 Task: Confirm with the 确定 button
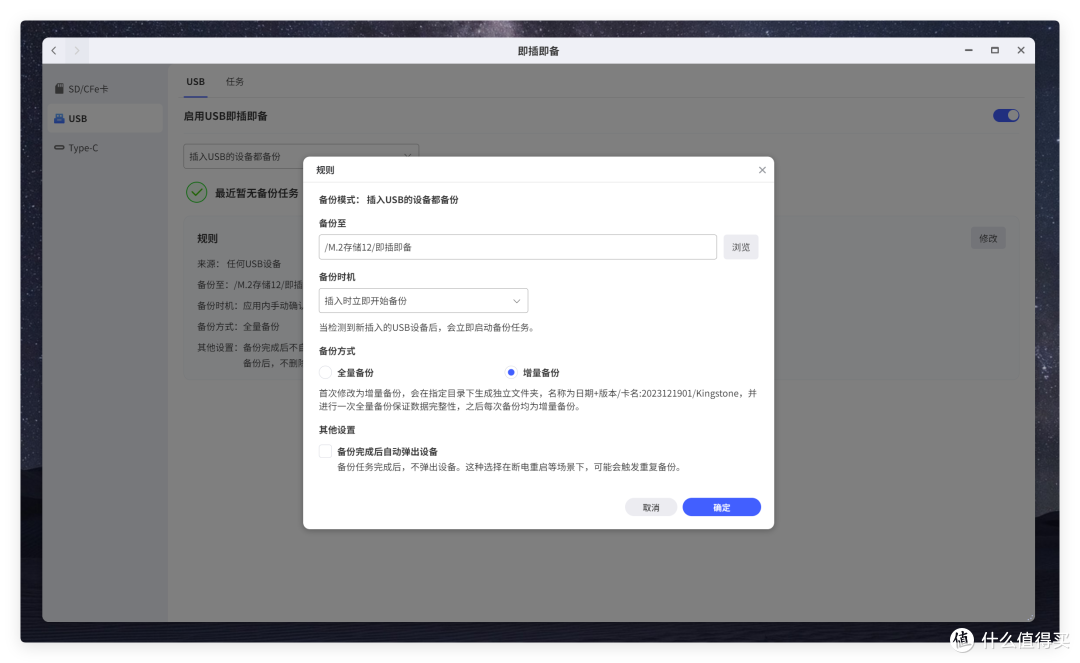(x=721, y=507)
